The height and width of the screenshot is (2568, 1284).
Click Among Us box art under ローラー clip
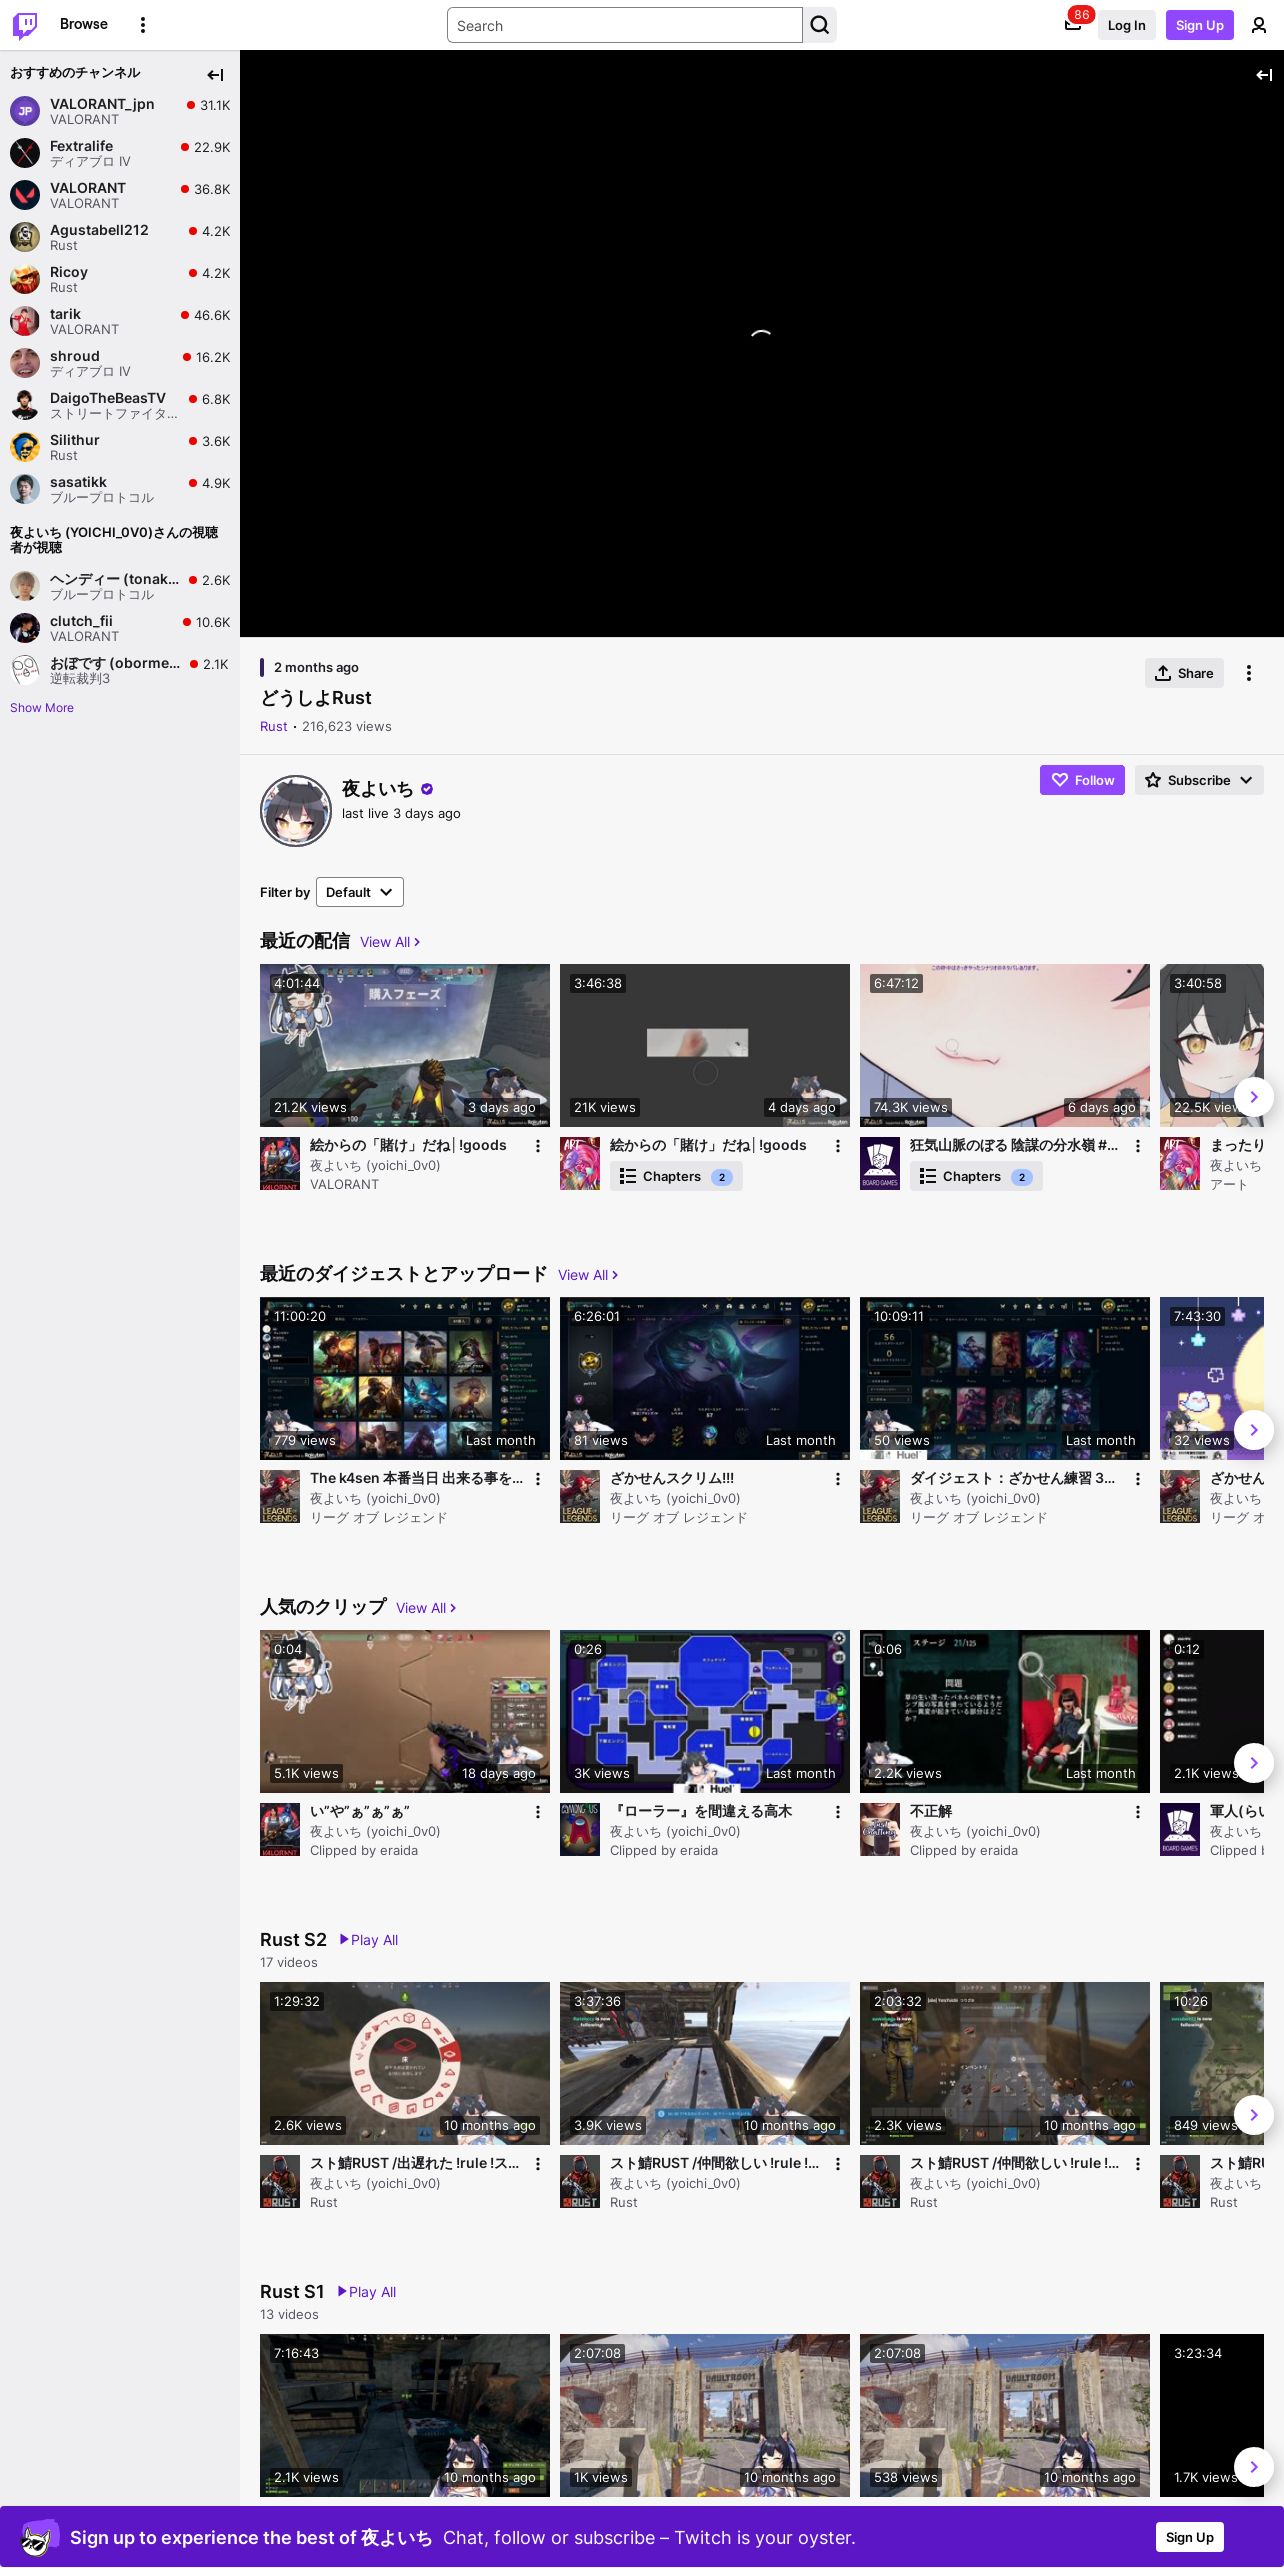click(580, 1829)
